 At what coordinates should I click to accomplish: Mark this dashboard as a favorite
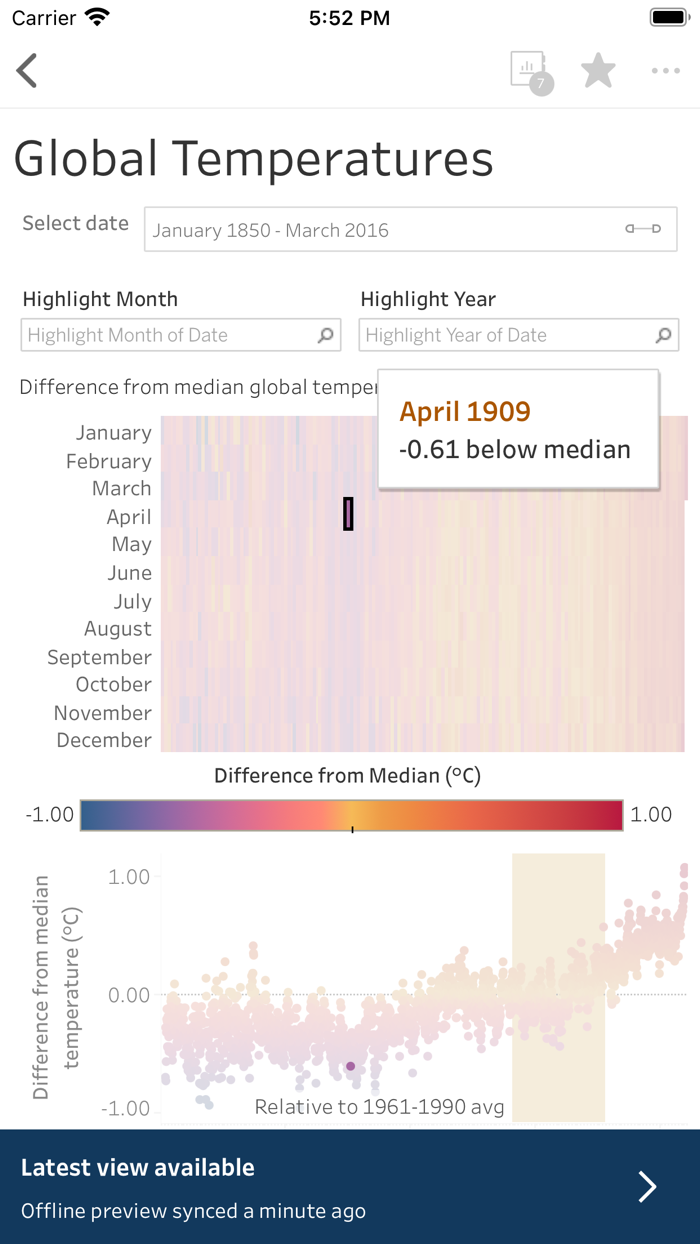tap(598, 70)
